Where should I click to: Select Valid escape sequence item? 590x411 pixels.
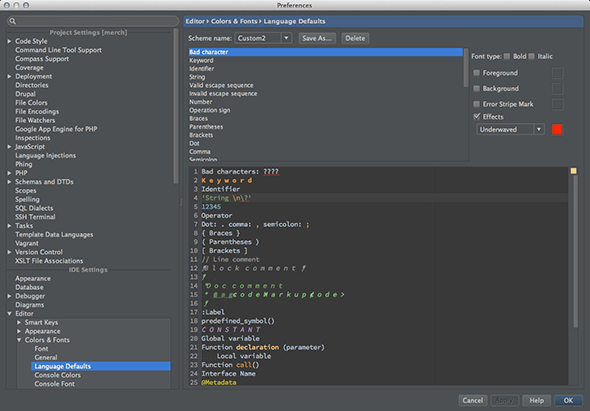(x=221, y=85)
